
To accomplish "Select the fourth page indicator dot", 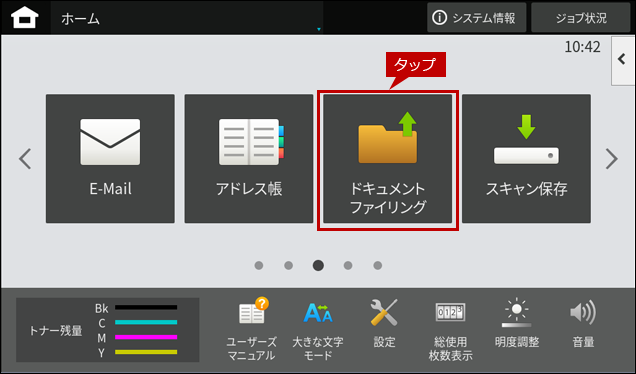I will click(348, 265).
